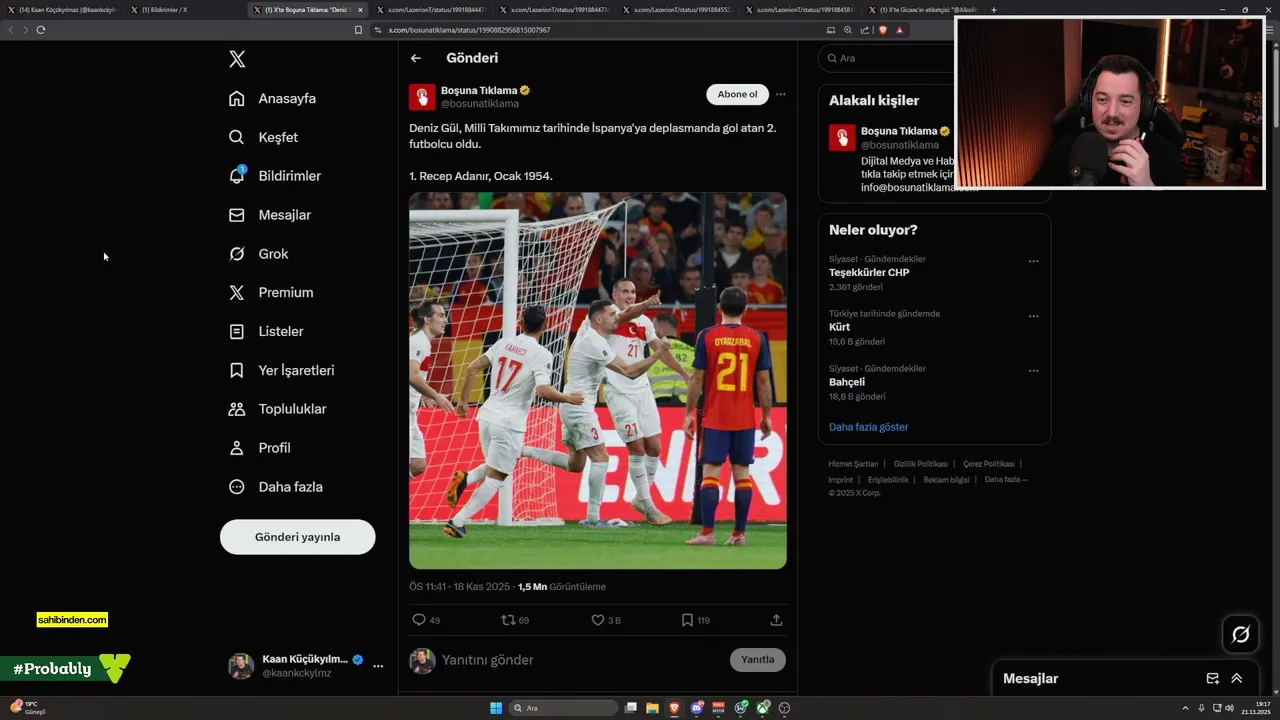The image size is (1280, 720).
Task: Open the Kürt trending topic
Action: [x=839, y=327]
